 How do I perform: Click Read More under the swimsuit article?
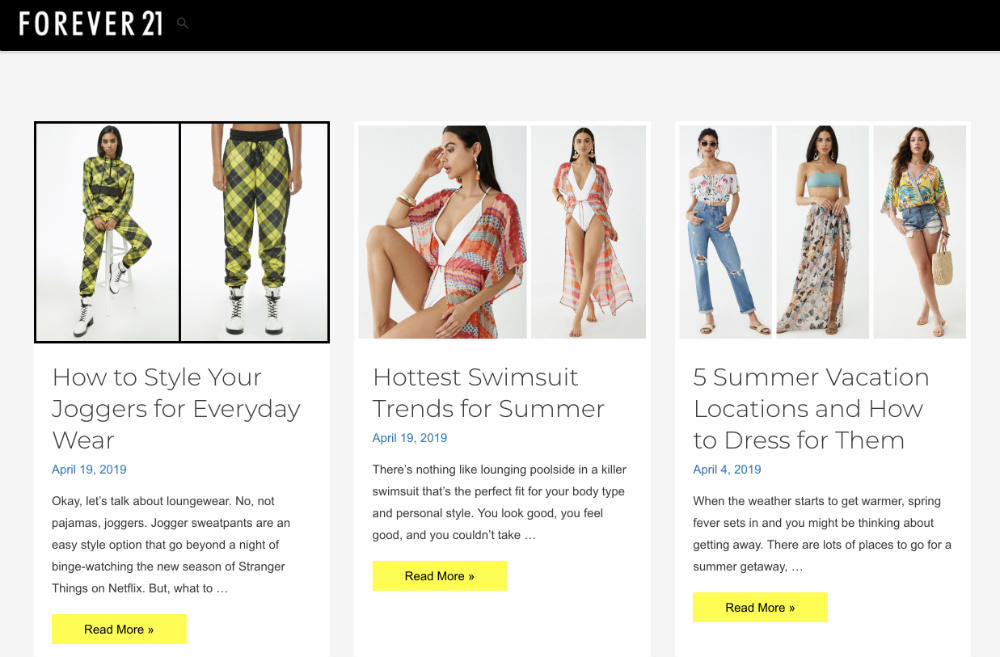pyautogui.click(x=439, y=576)
